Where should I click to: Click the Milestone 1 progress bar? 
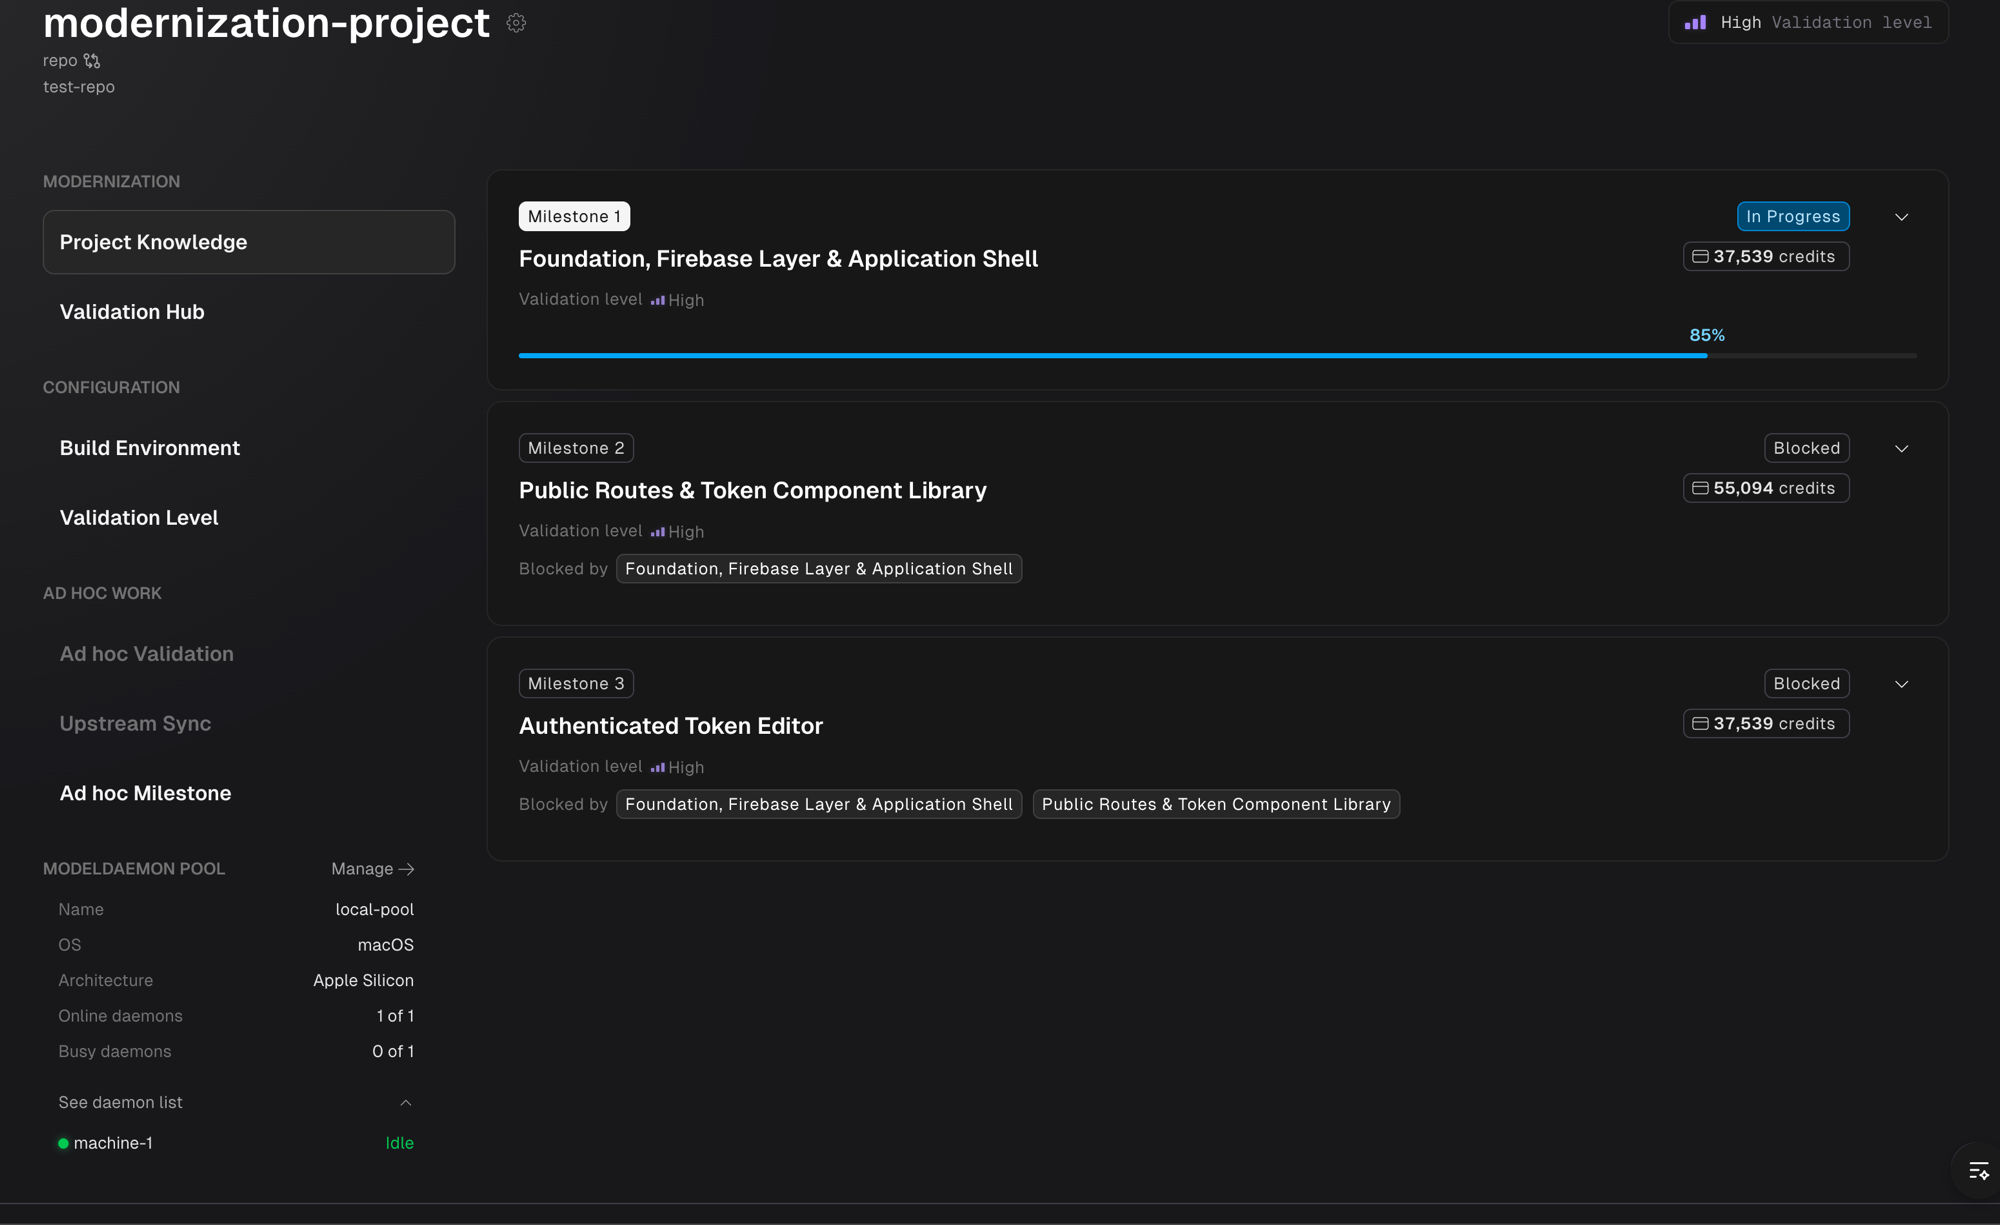click(x=1217, y=355)
